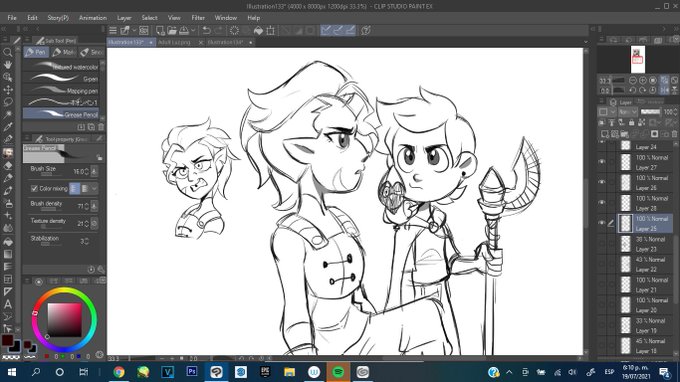The height and width of the screenshot is (382, 680).
Task: Click the layer opacity slider
Action: [x=650, y=112]
